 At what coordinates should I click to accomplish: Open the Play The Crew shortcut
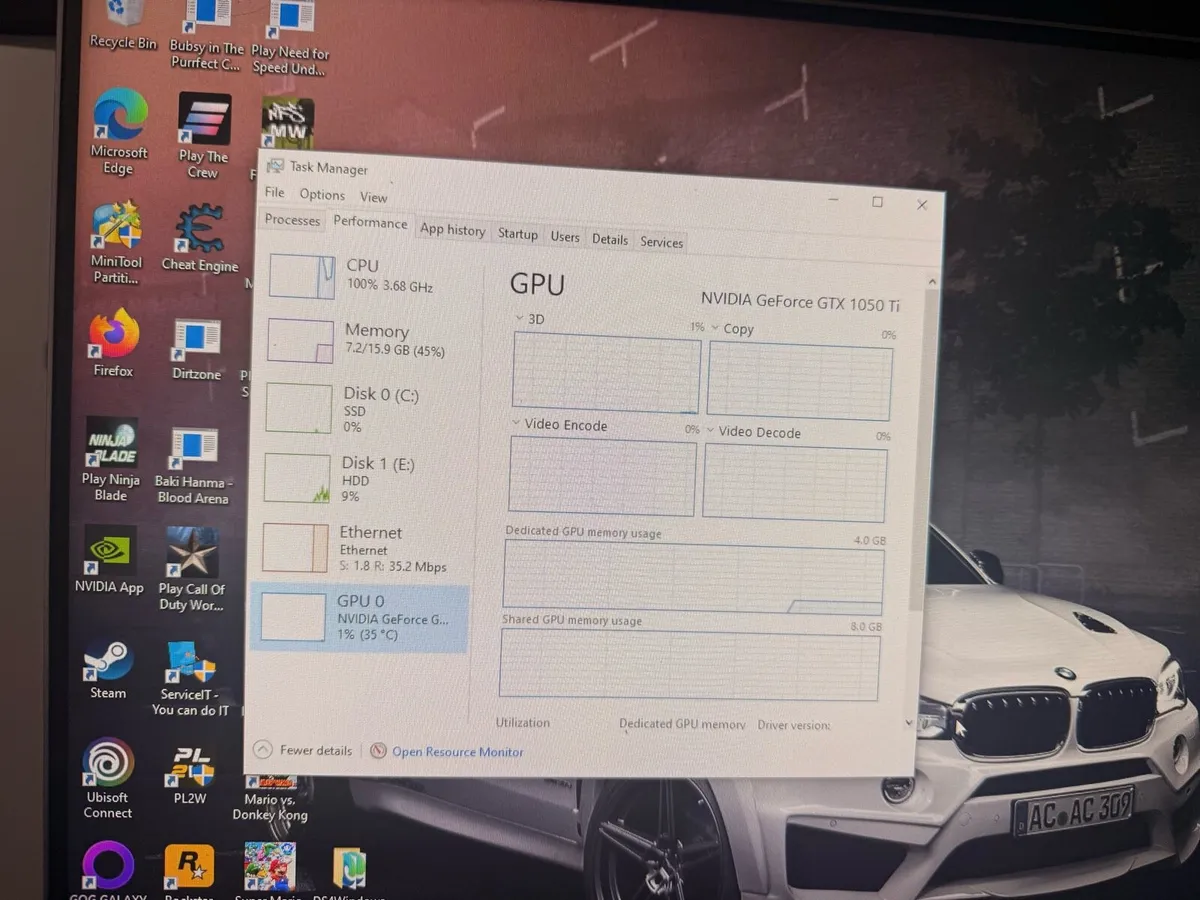click(x=204, y=137)
